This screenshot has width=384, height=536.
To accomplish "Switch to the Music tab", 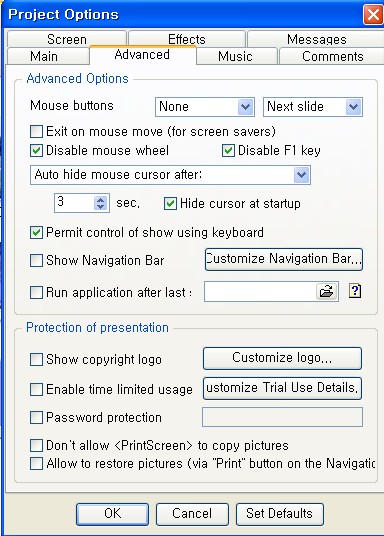I will pos(236,56).
